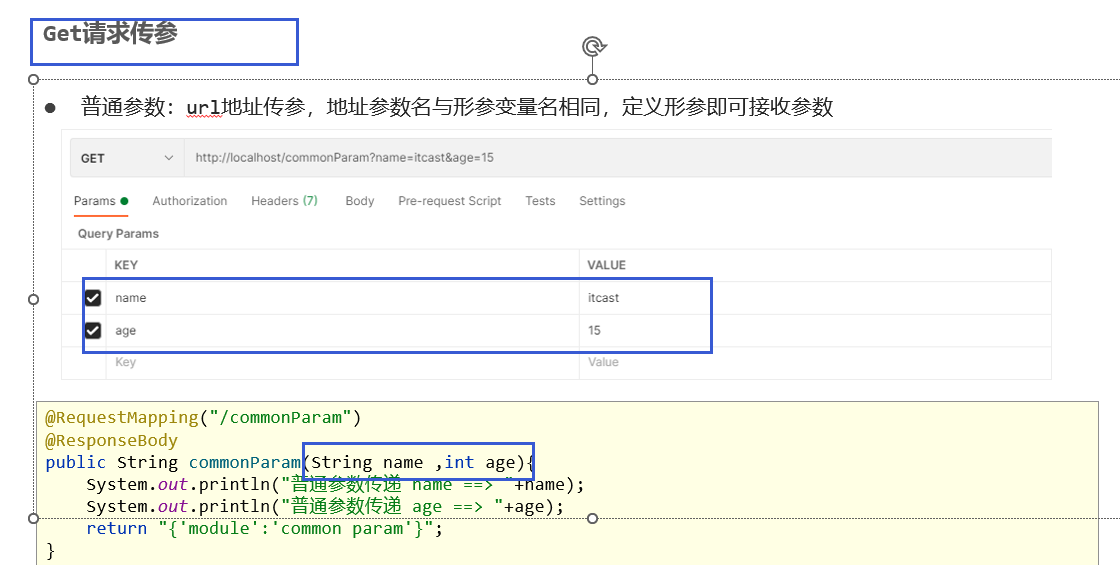Click the rotation handle above the text box
Viewport: 1120px width, 565px height.
click(594, 47)
